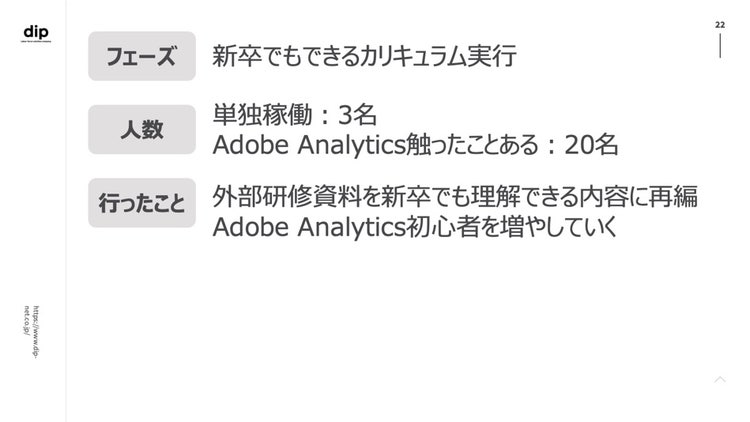The height and width of the screenshot is (422, 750).
Task: Click the tagline under the dip logo
Action: point(36,42)
